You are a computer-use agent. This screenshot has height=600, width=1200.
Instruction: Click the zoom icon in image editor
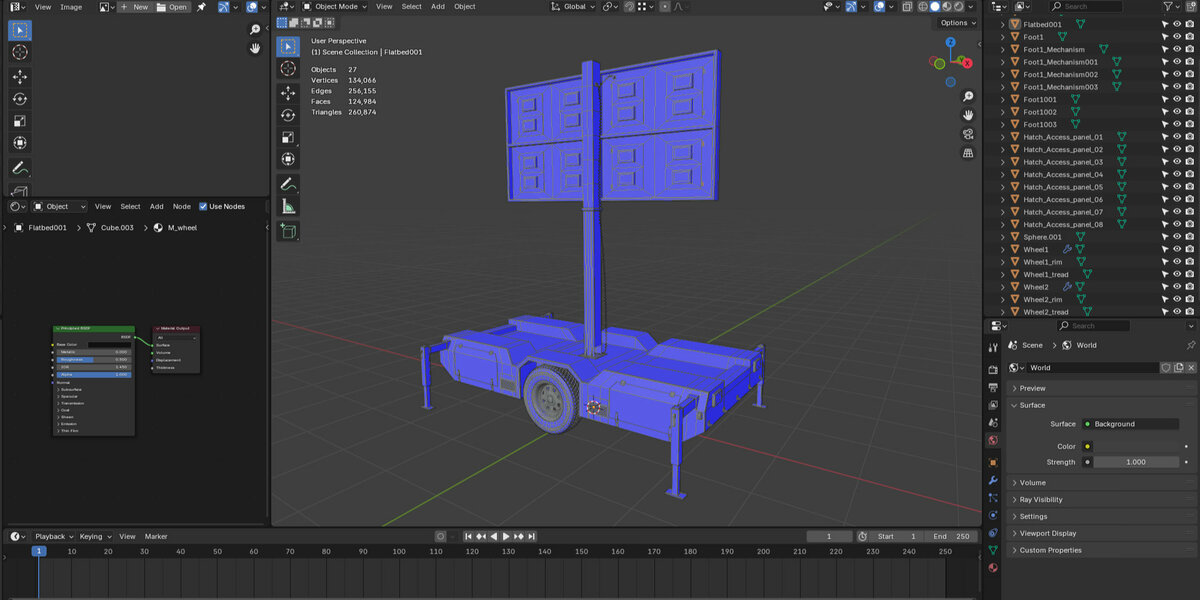point(255,30)
